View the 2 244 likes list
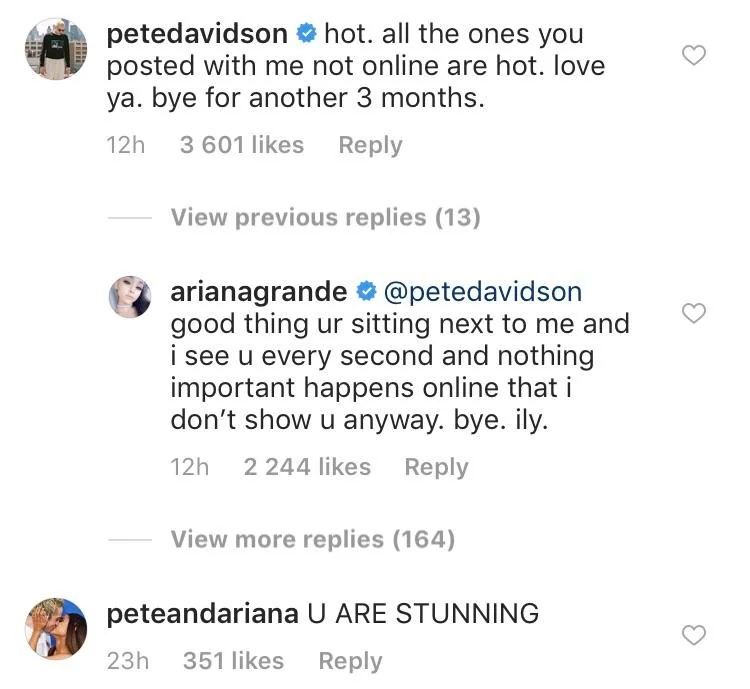Screen dimensions: 750x689 click(x=307, y=467)
